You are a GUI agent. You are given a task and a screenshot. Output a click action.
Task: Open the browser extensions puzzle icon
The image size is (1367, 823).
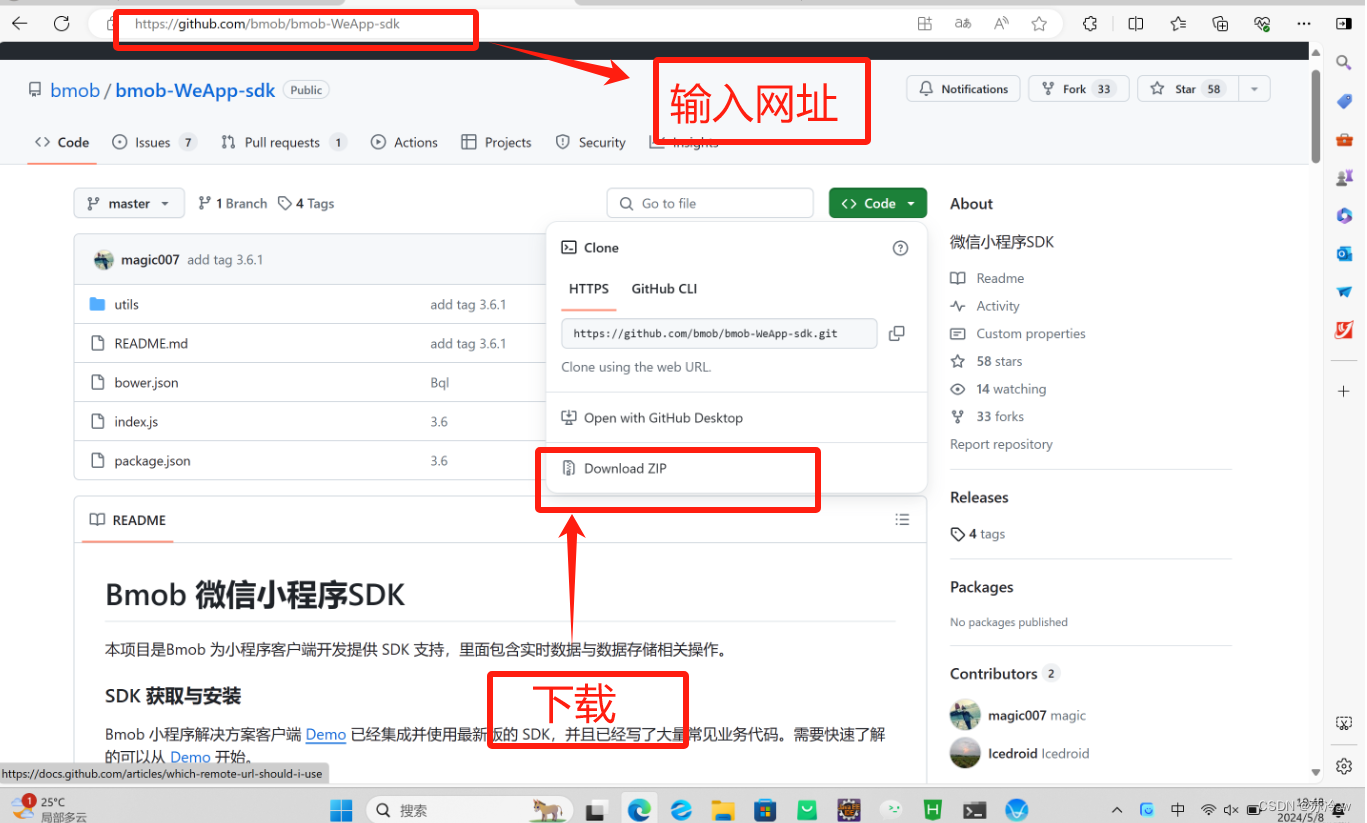coord(1090,23)
